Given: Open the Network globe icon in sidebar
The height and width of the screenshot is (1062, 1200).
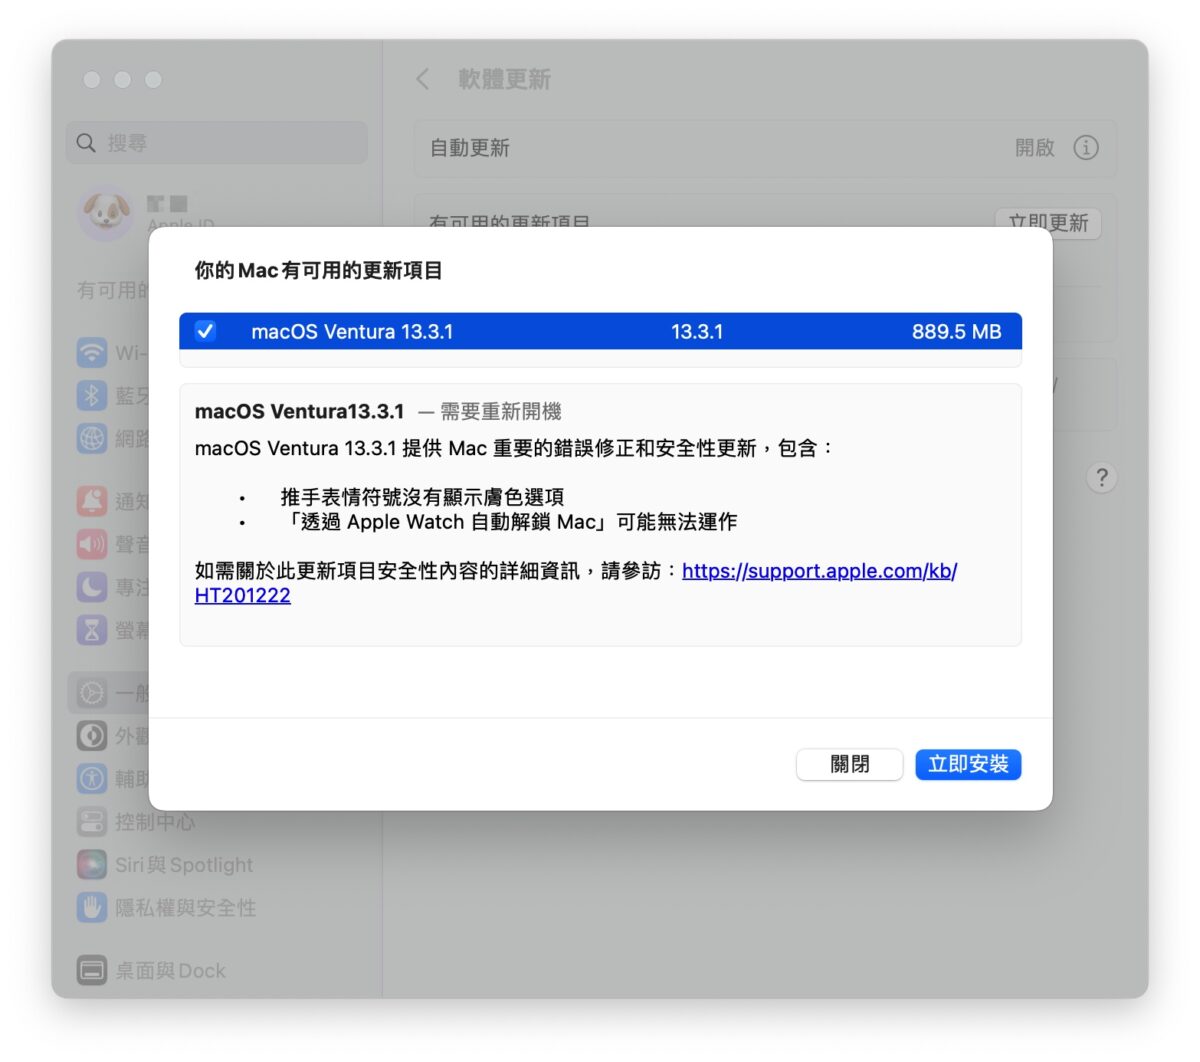Looking at the screenshot, I should (92, 438).
